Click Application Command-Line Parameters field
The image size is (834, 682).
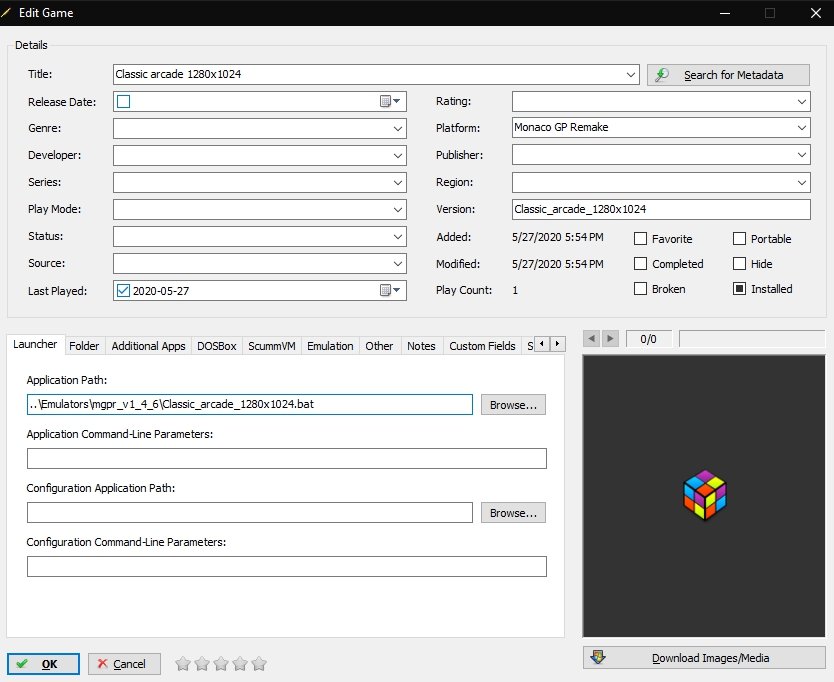point(287,459)
